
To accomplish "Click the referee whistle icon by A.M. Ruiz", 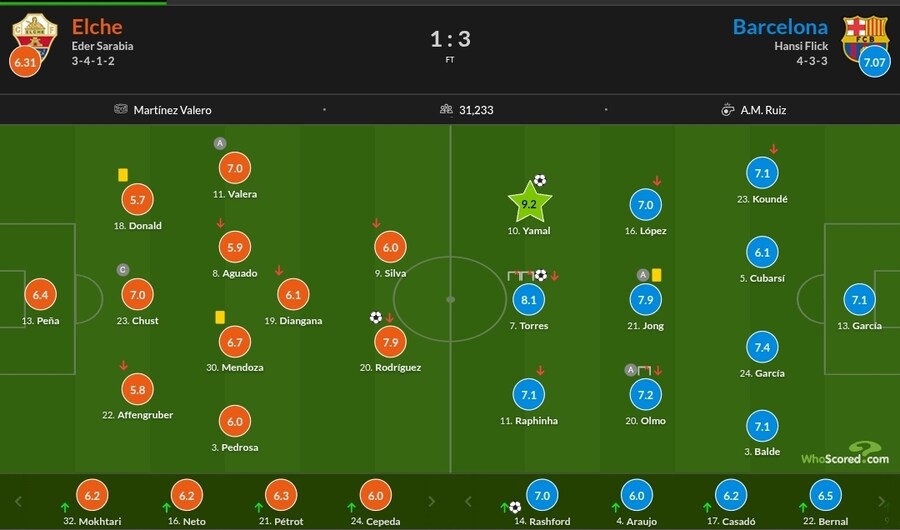I will coord(727,110).
